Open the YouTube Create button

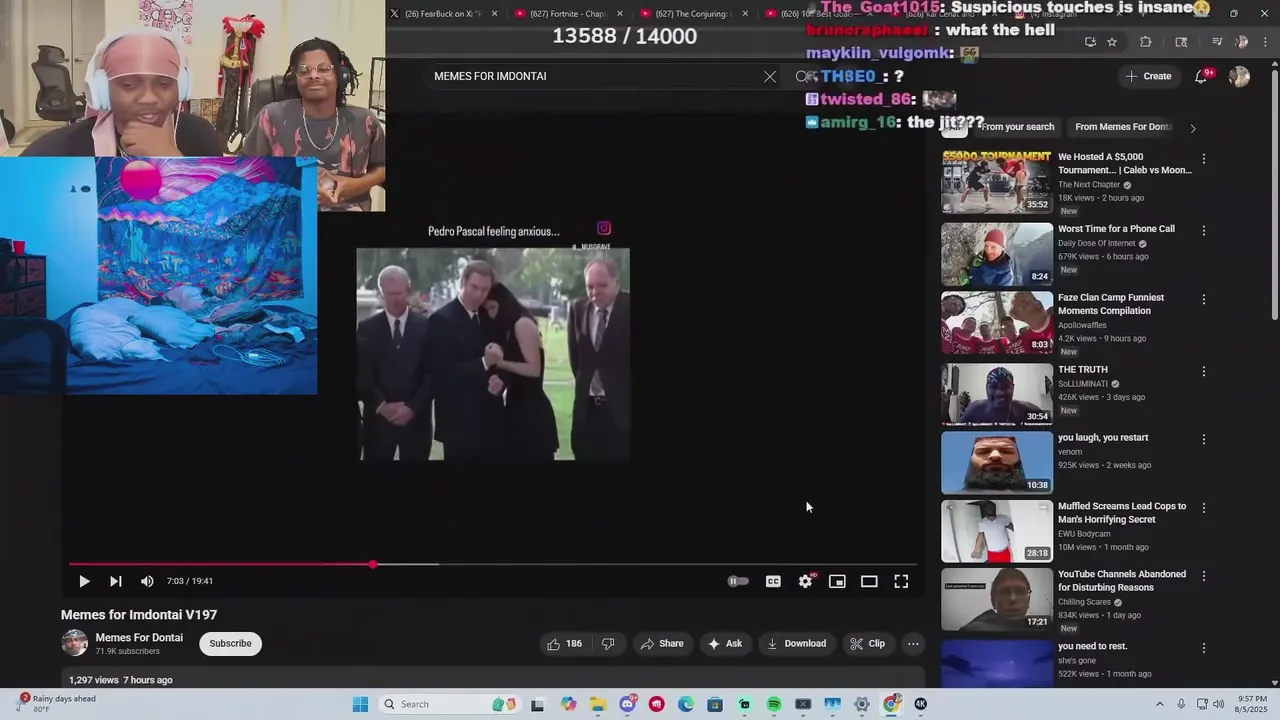click(x=1148, y=76)
